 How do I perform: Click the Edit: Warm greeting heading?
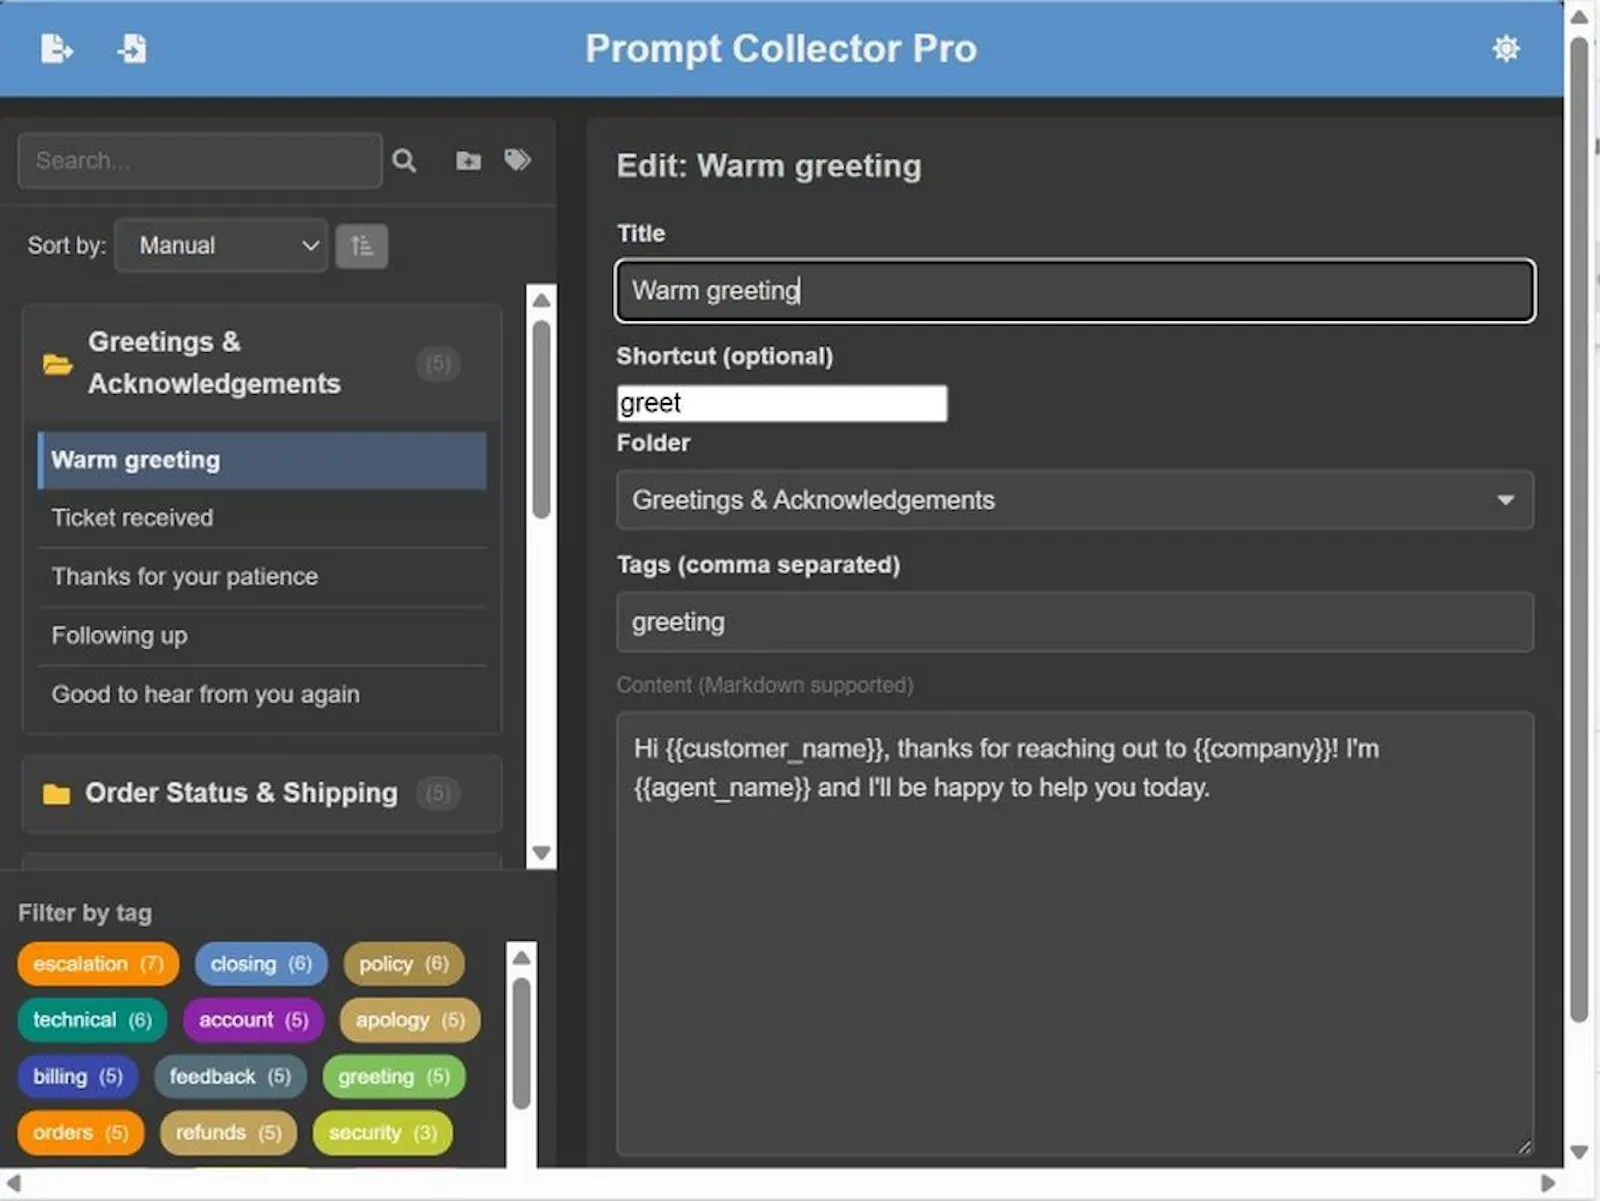tap(769, 166)
